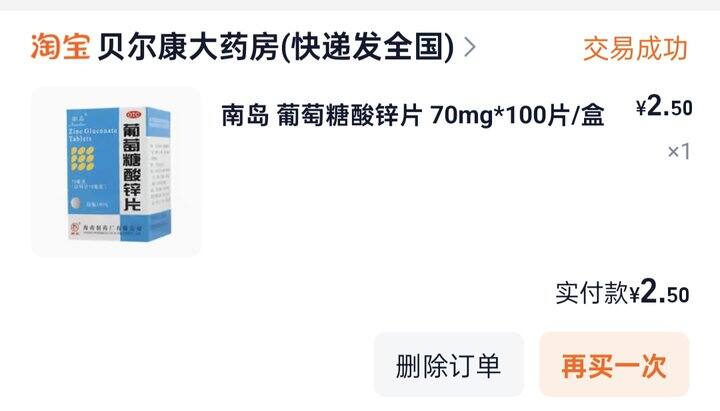
Task: Click the 实付款 label
Action: click(x=591, y=293)
